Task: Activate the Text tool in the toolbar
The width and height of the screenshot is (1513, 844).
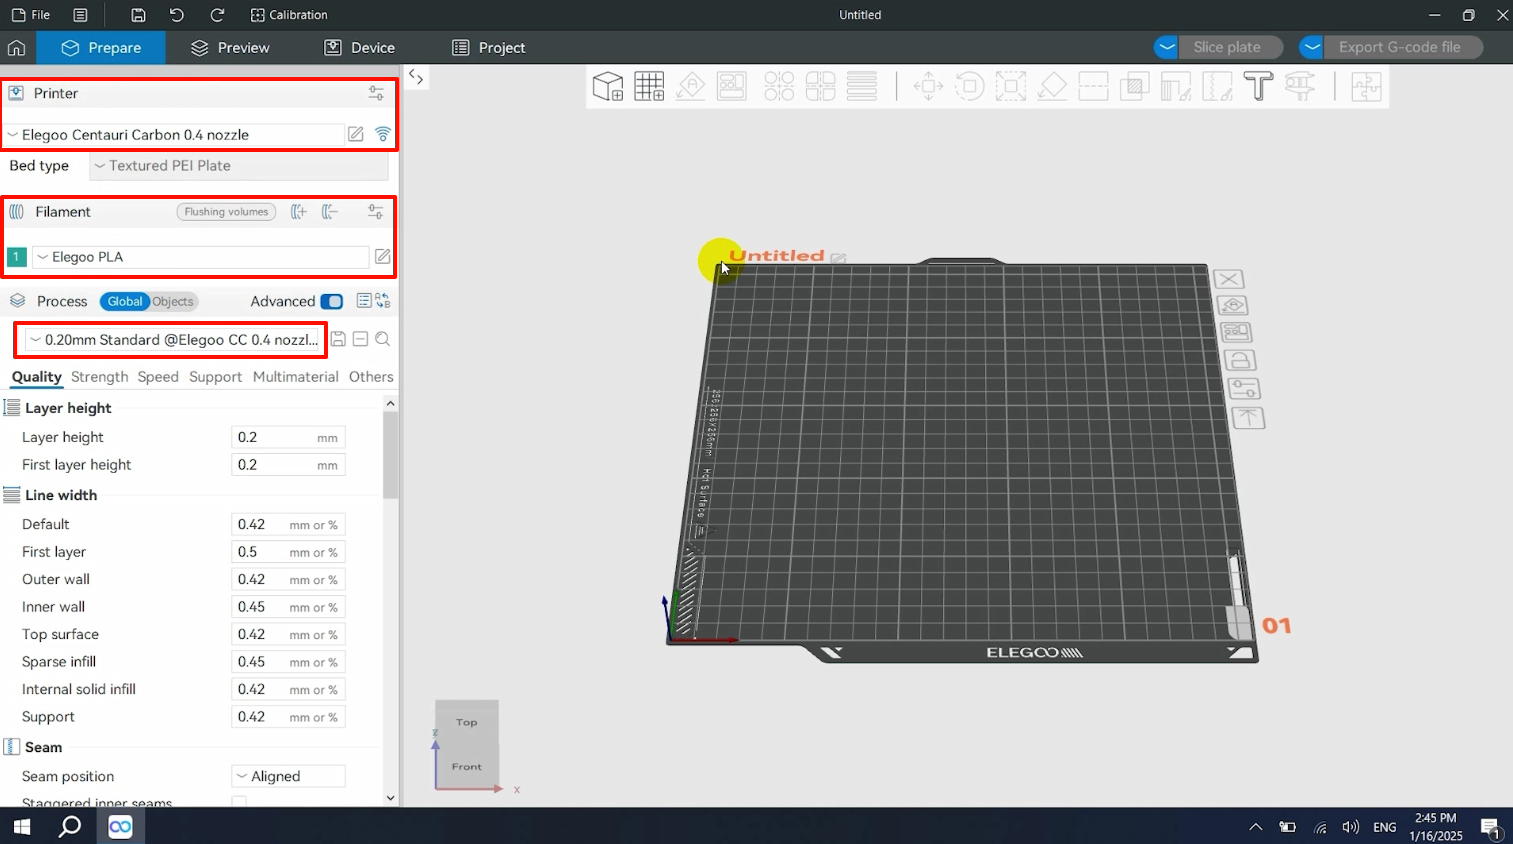Action: click(1258, 86)
